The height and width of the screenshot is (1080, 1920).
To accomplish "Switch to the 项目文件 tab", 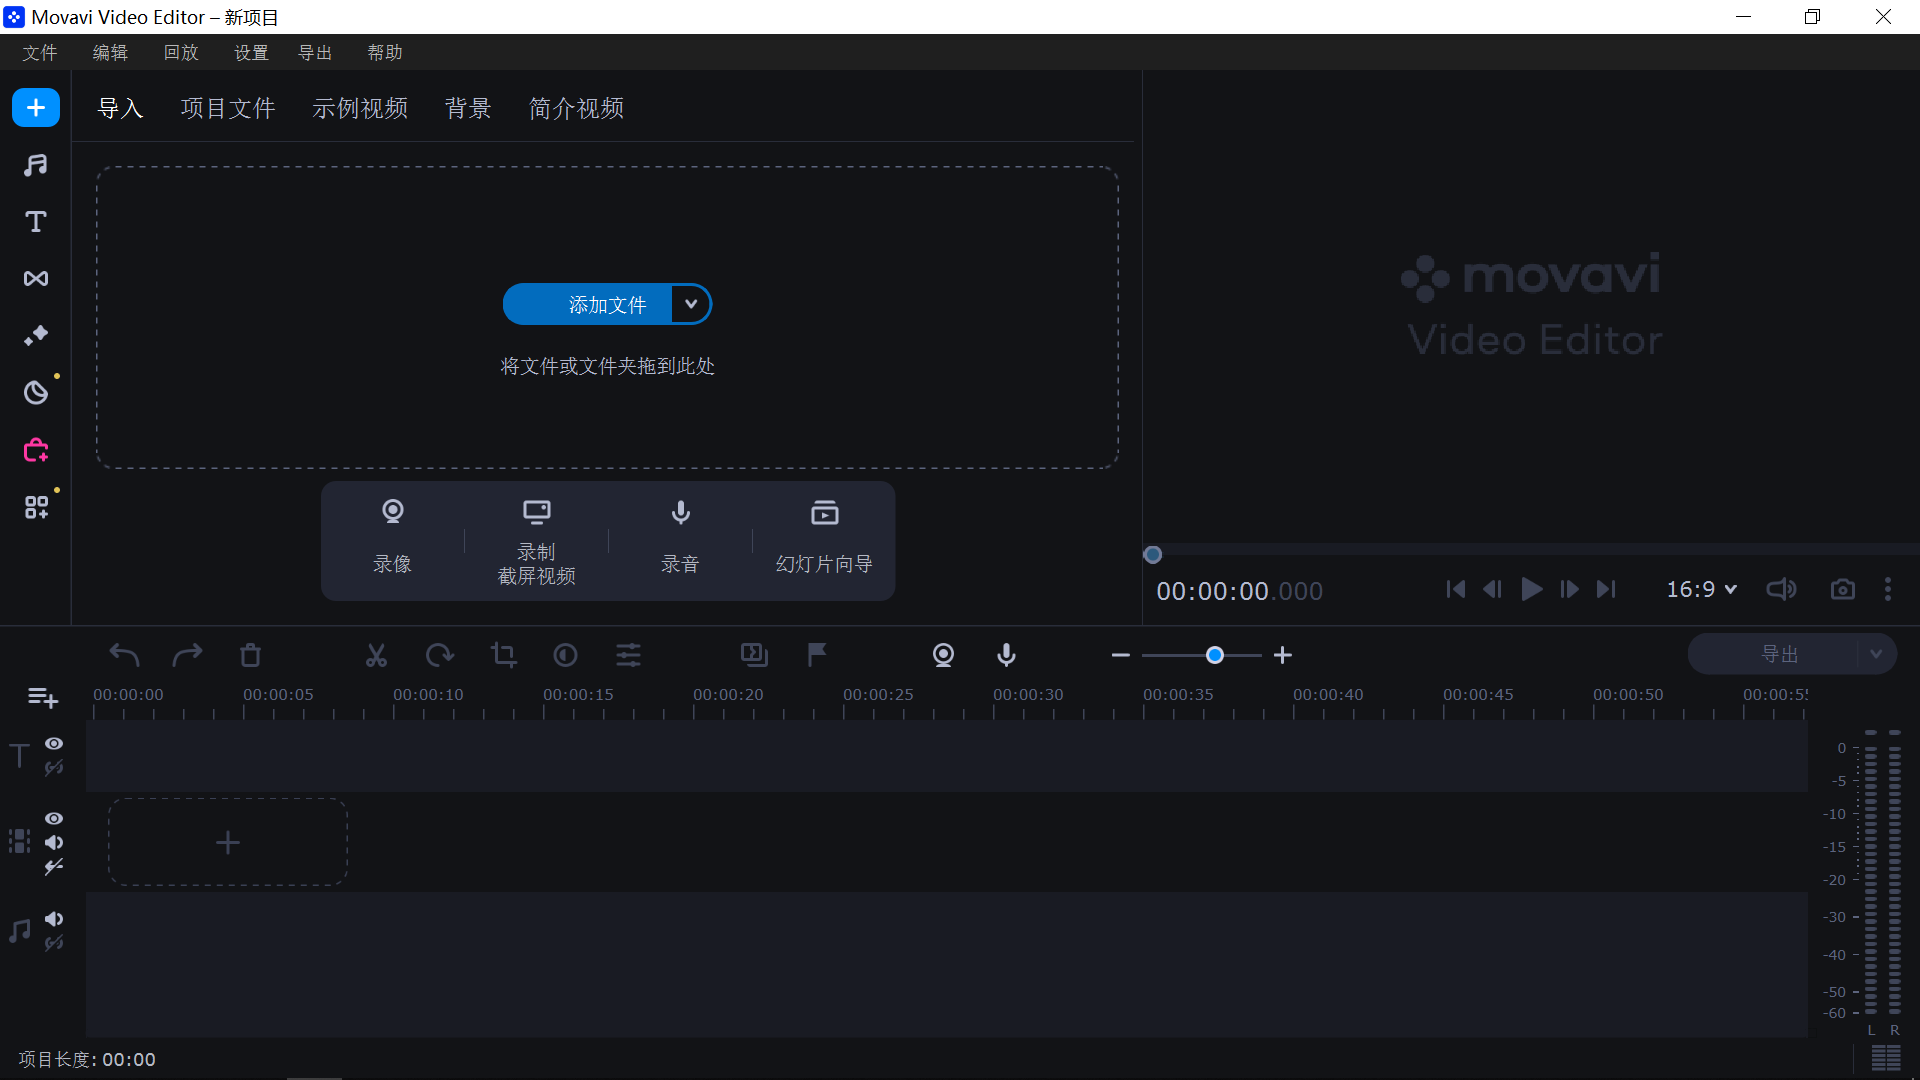I will point(228,108).
